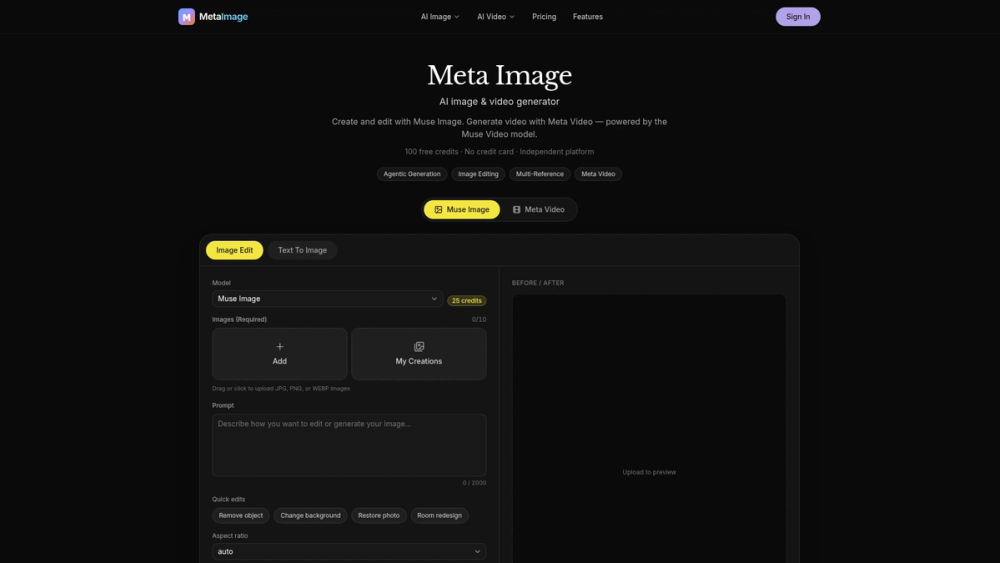Open the Features page
The width and height of the screenshot is (1000, 563).
click(587, 17)
